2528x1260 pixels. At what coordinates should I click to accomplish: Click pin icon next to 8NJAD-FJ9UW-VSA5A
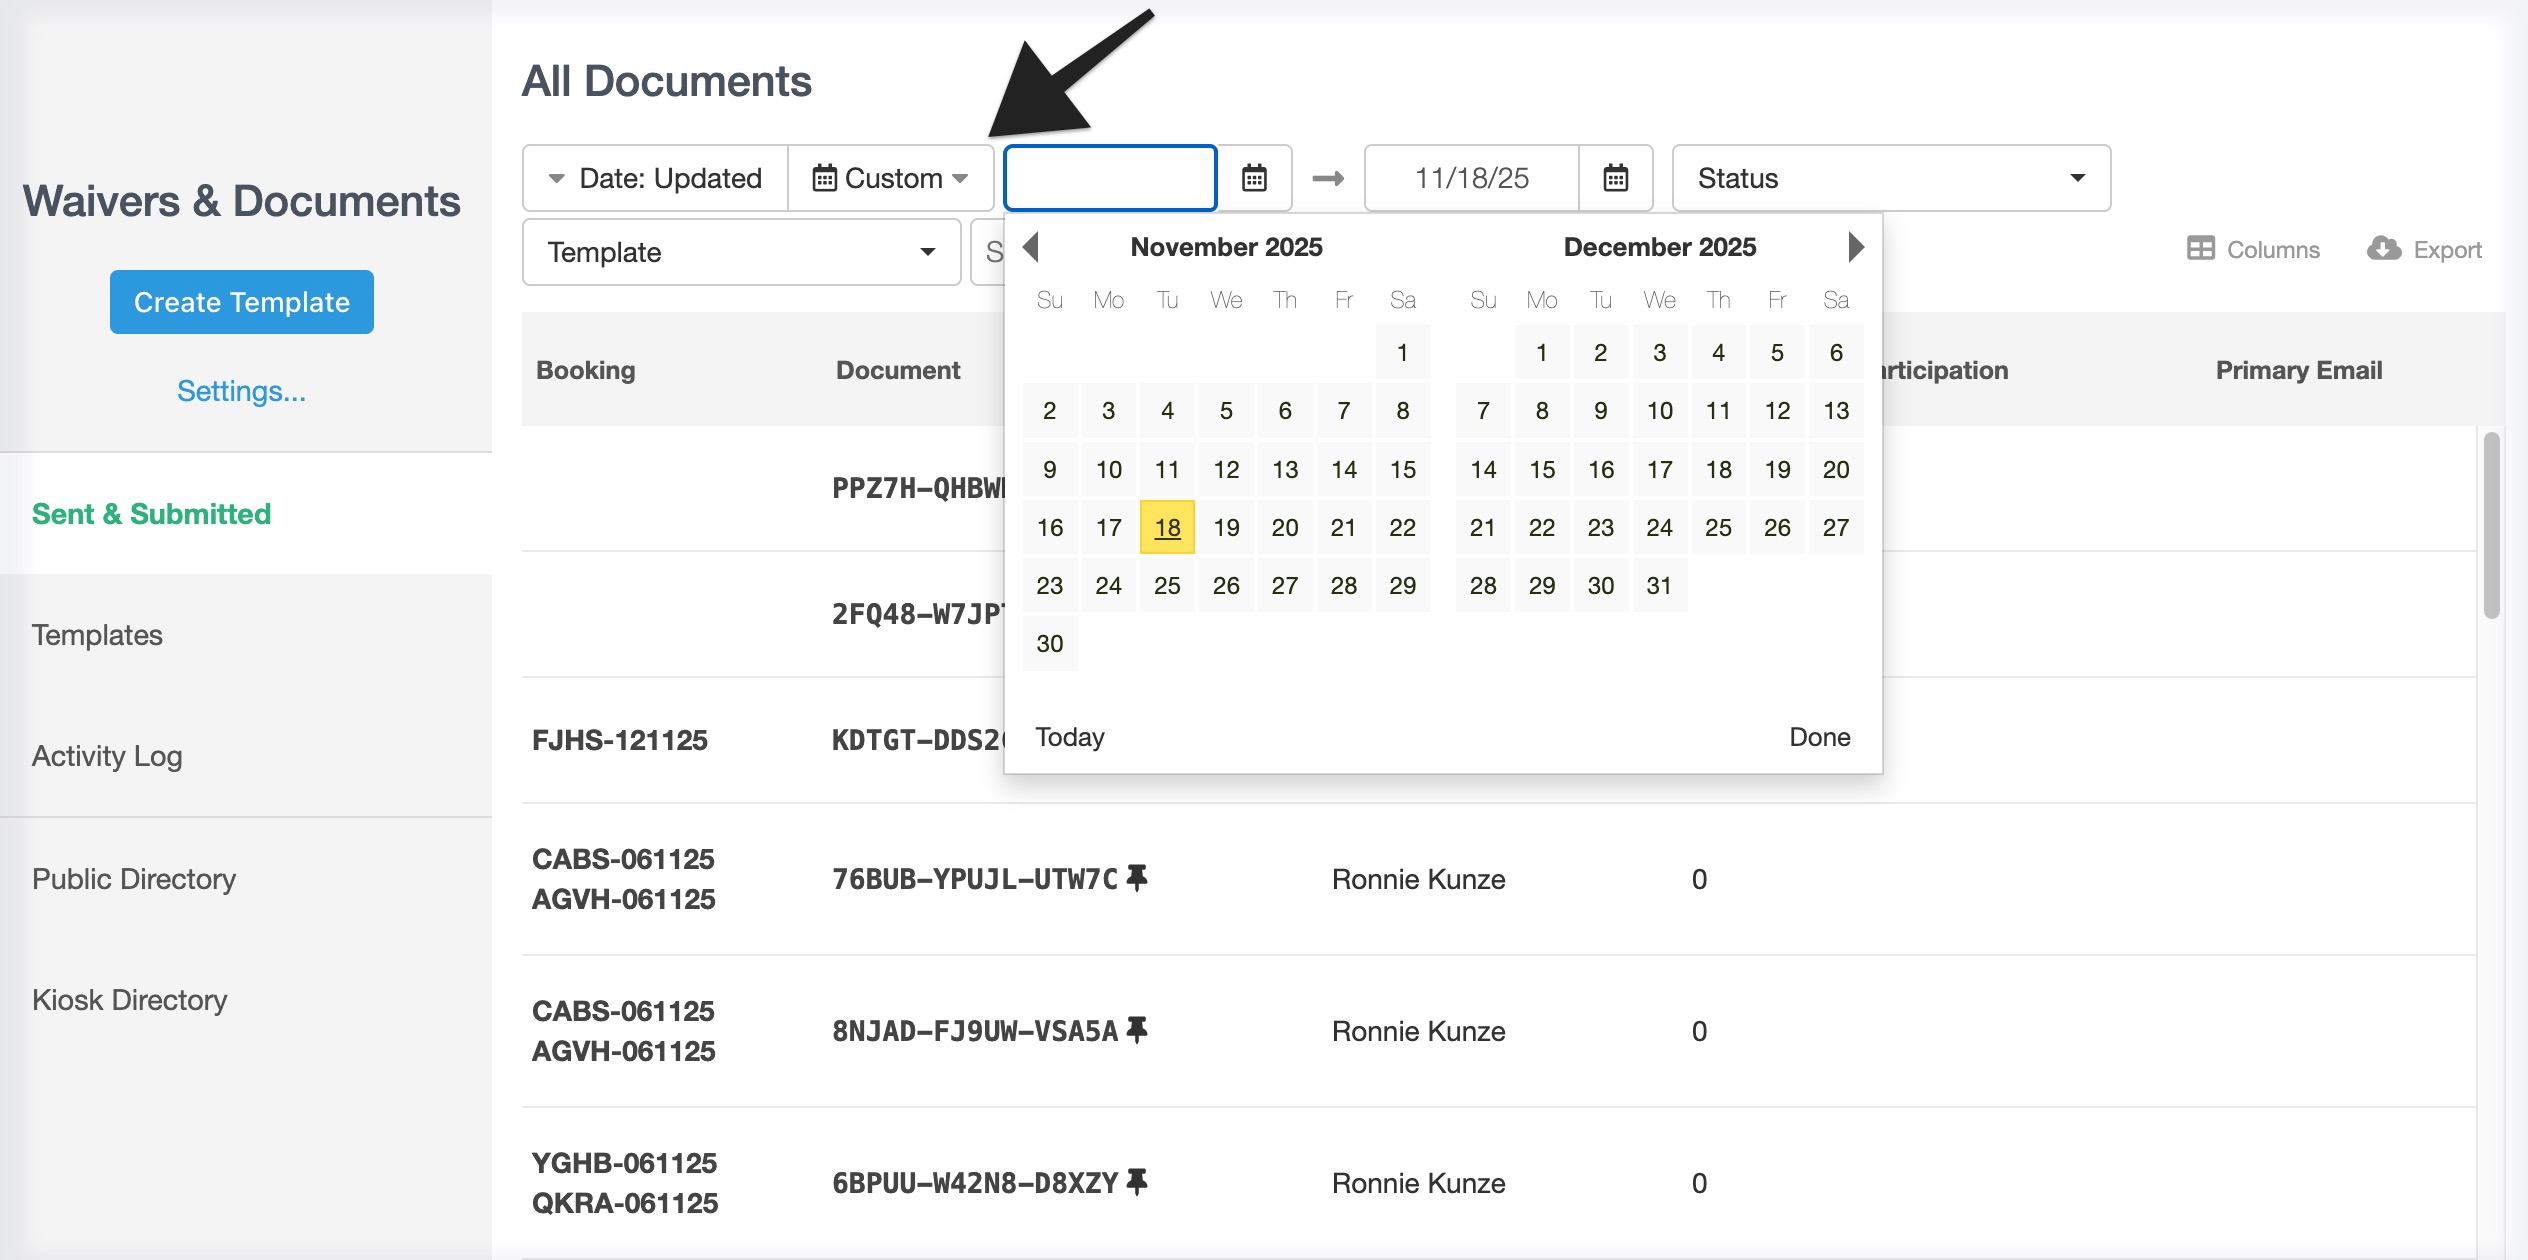(1137, 1030)
